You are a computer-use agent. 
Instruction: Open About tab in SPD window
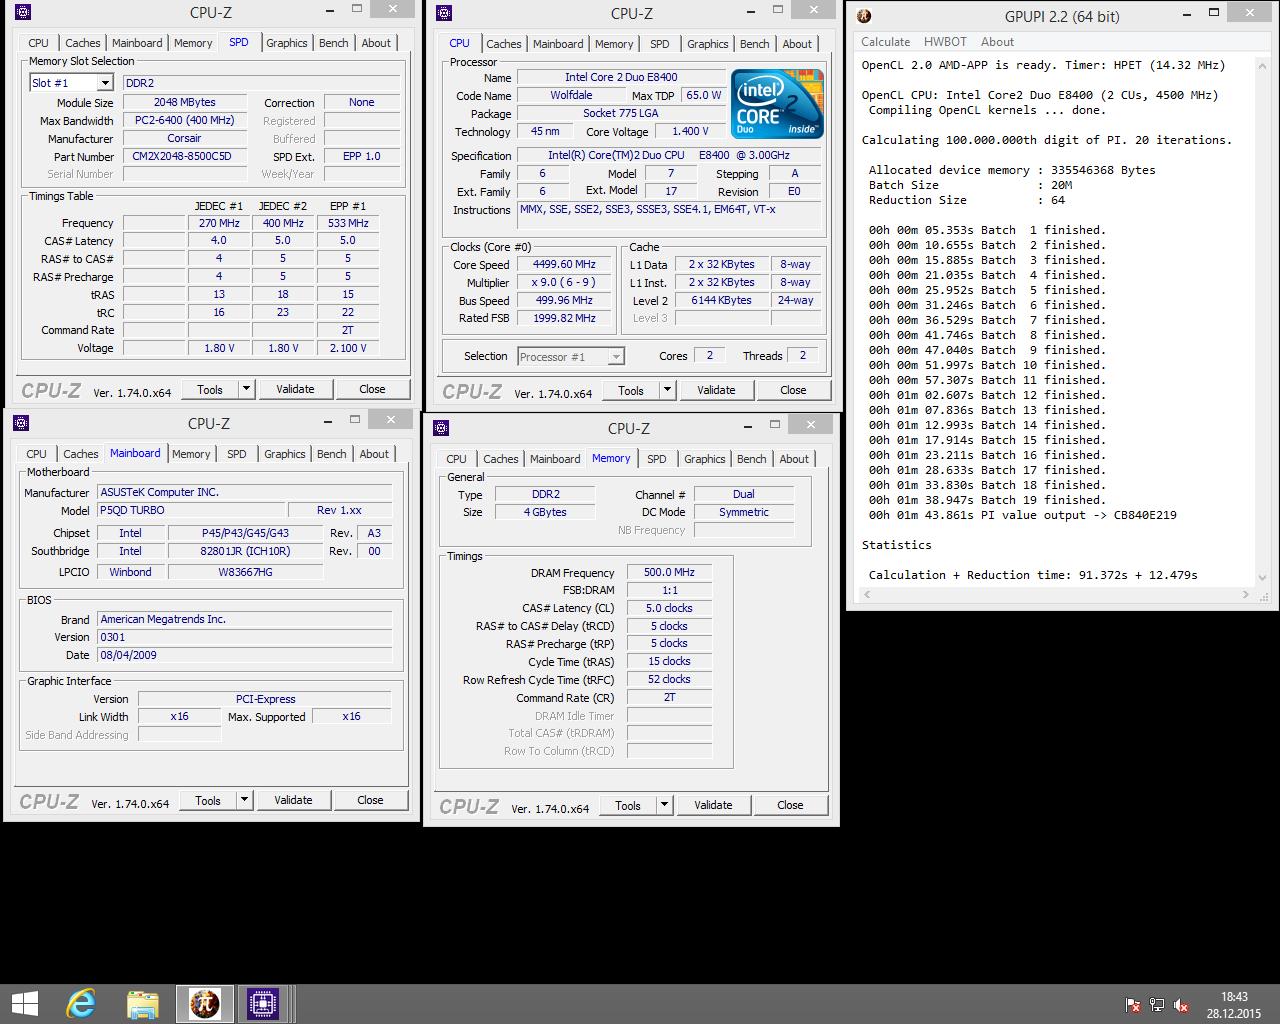pos(376,43)
